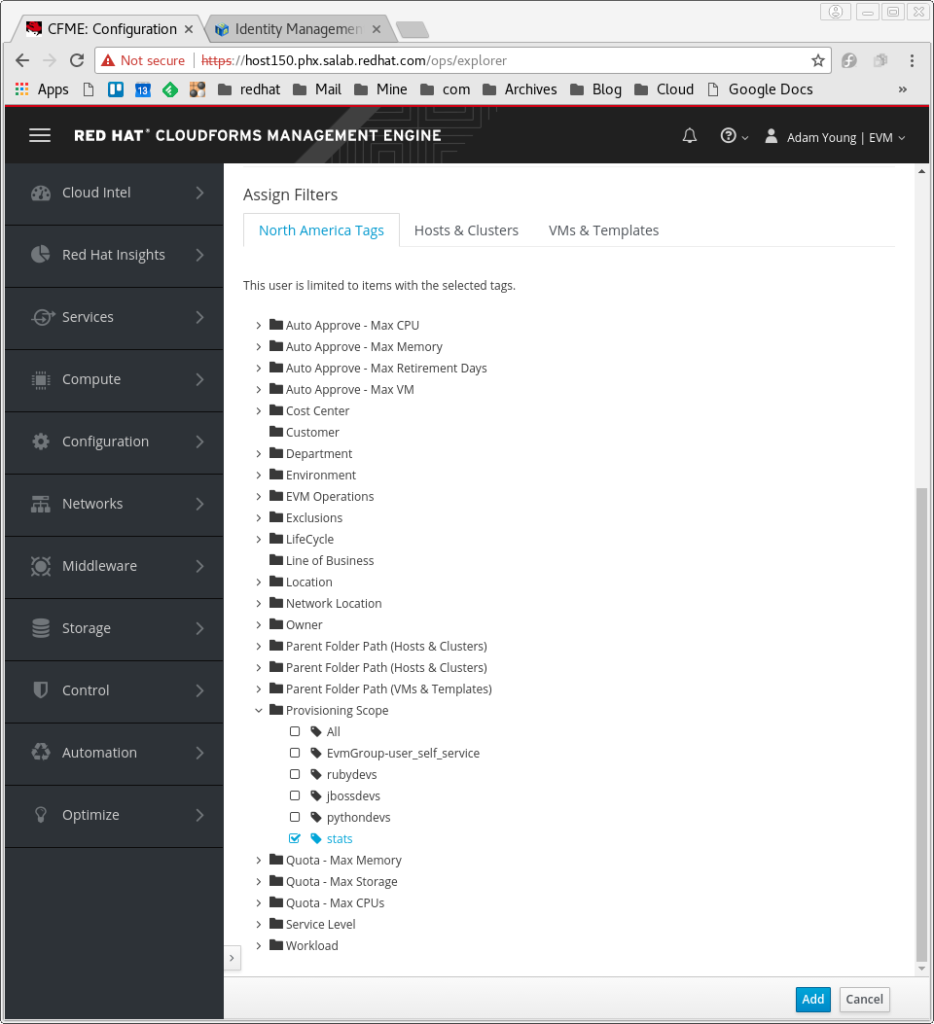Uncheck the stats checkbox
The width and height of the screenshot is (934, 1024).
tap(295, 839)
